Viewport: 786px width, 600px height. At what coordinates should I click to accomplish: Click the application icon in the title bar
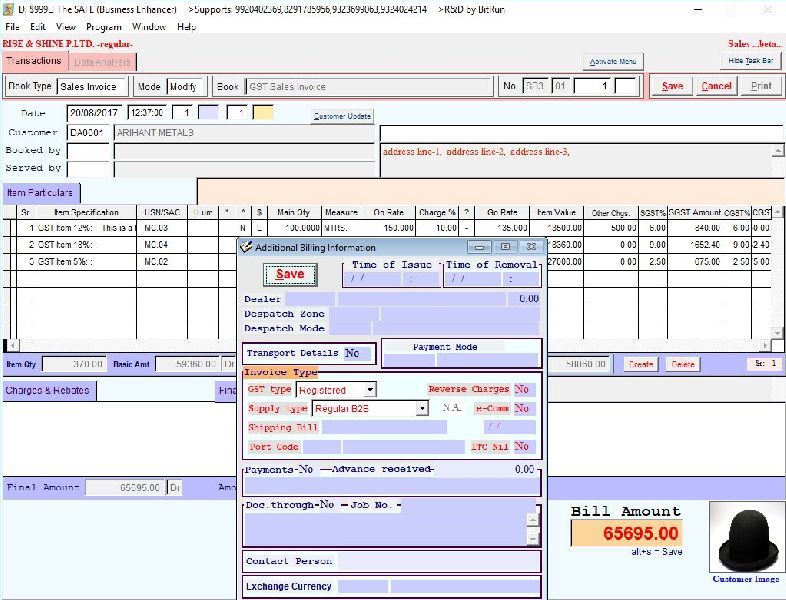pos(7,9)
